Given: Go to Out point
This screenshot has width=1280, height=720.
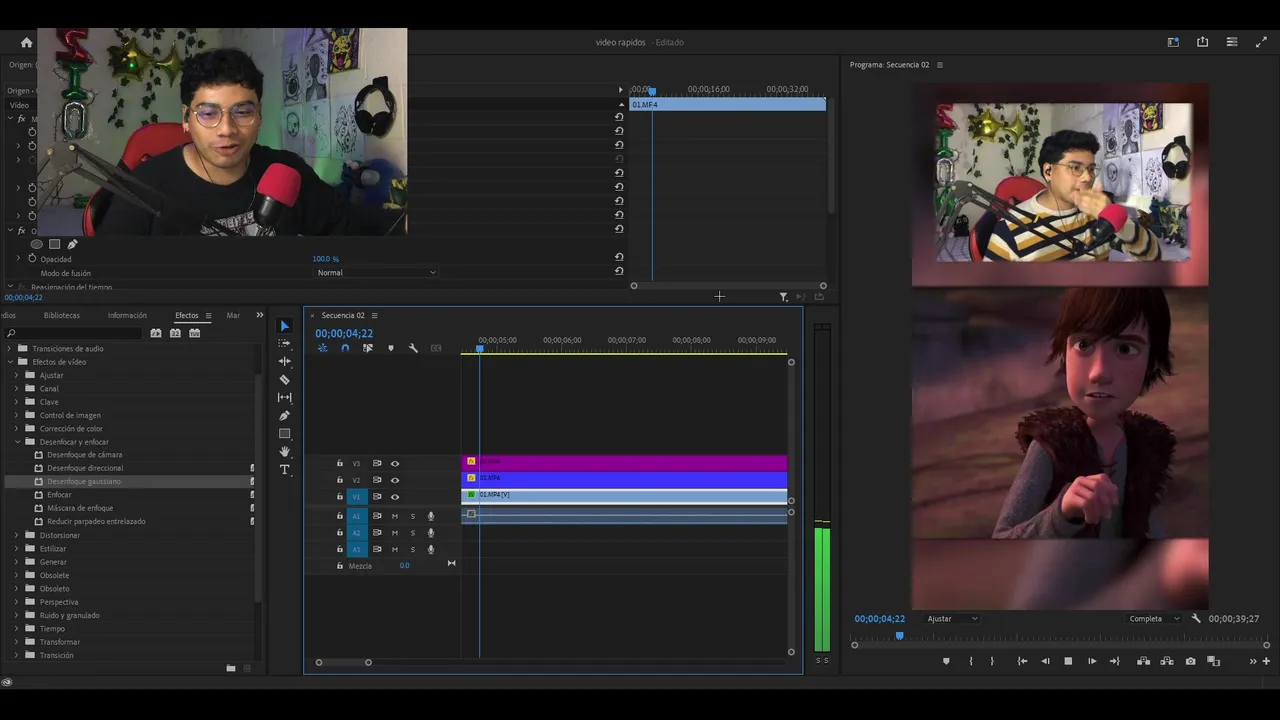Looking at the screenshot, I should (x=1115, y=661).
